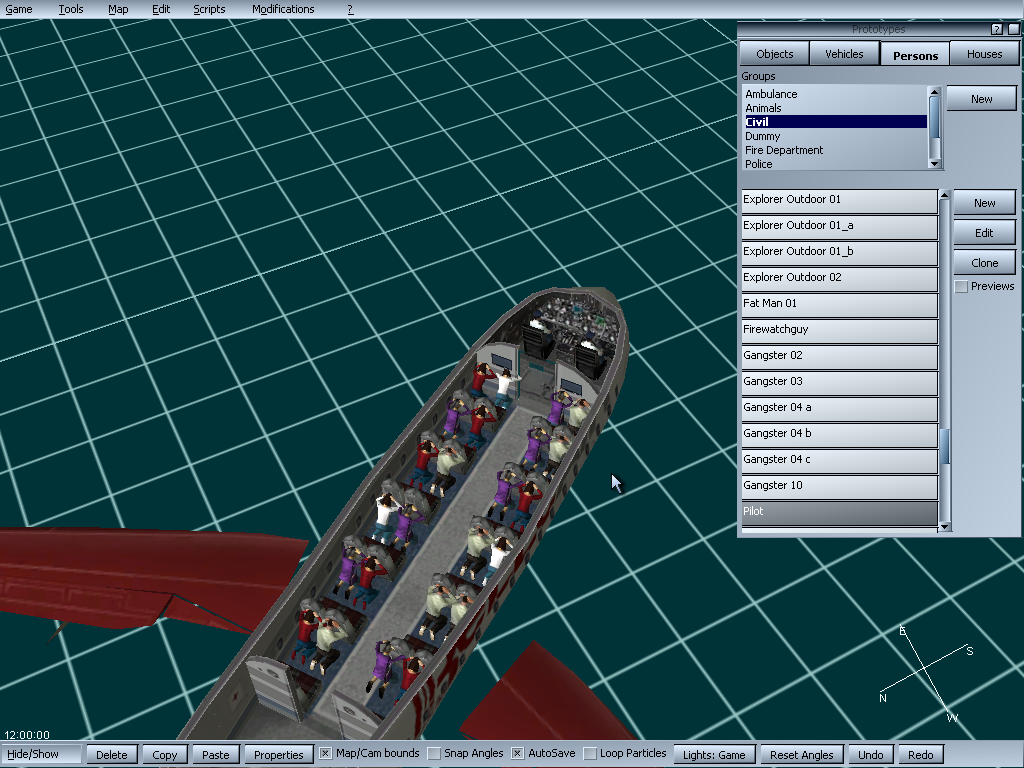
Task: Click the Redo button
Action: click(x=920, y=755)
